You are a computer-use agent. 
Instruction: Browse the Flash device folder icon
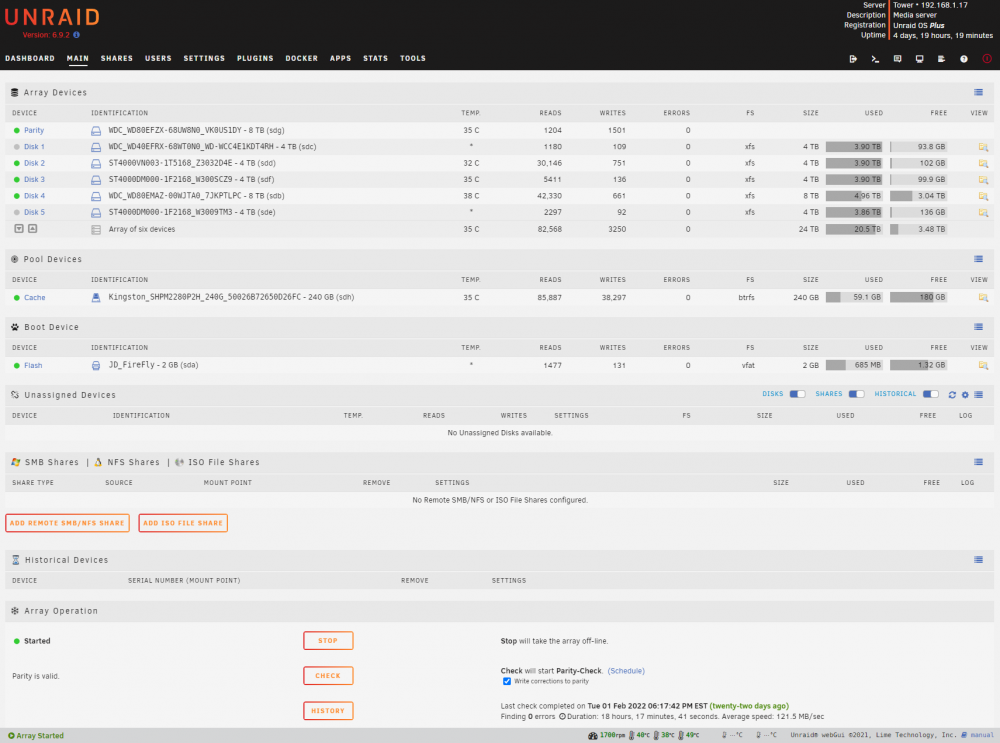tap(983, 365)
